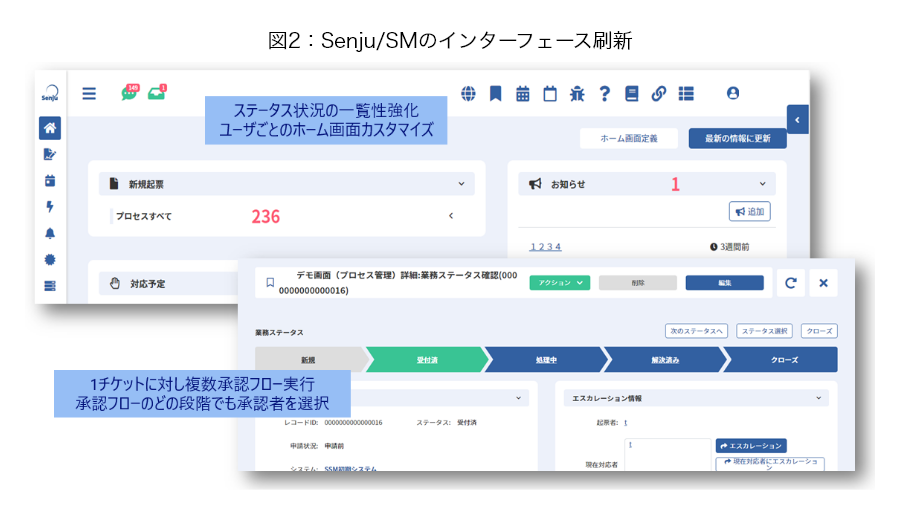Click ステータス選択 button
The width and height of the screenshot is (900, 520).
coord(764,331)
